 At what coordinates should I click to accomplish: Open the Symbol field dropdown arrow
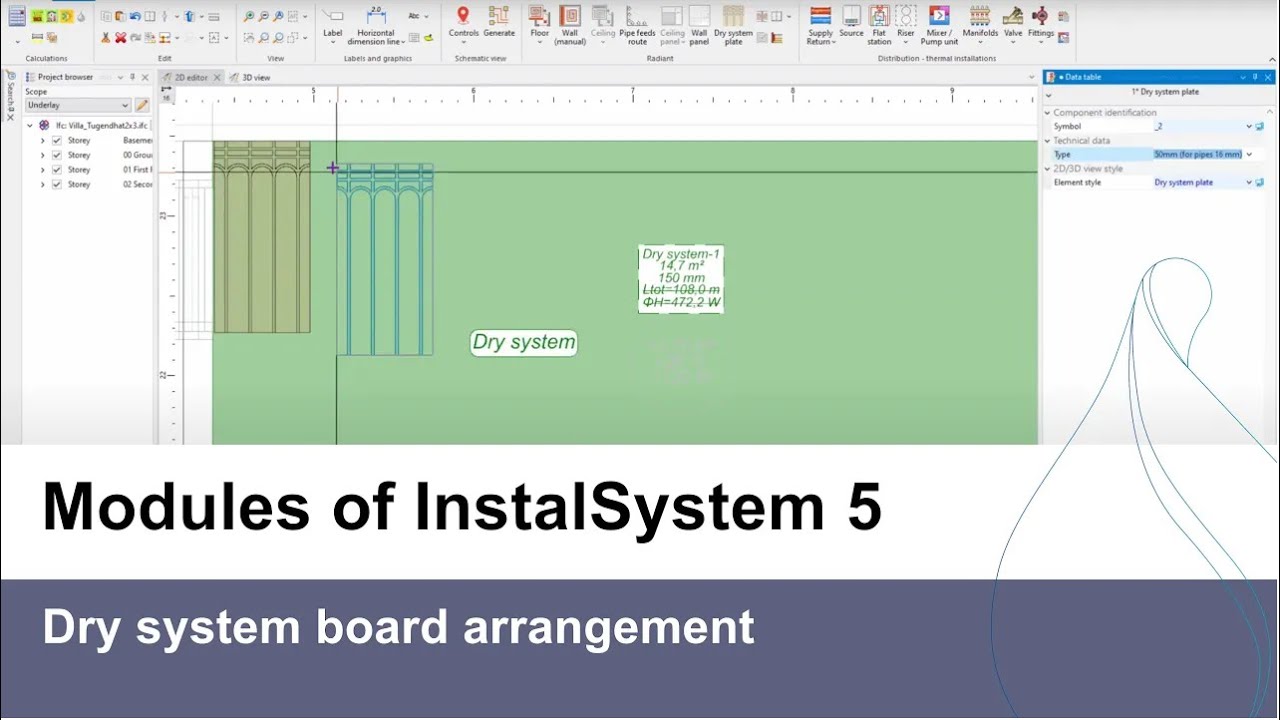point(1249,127)
